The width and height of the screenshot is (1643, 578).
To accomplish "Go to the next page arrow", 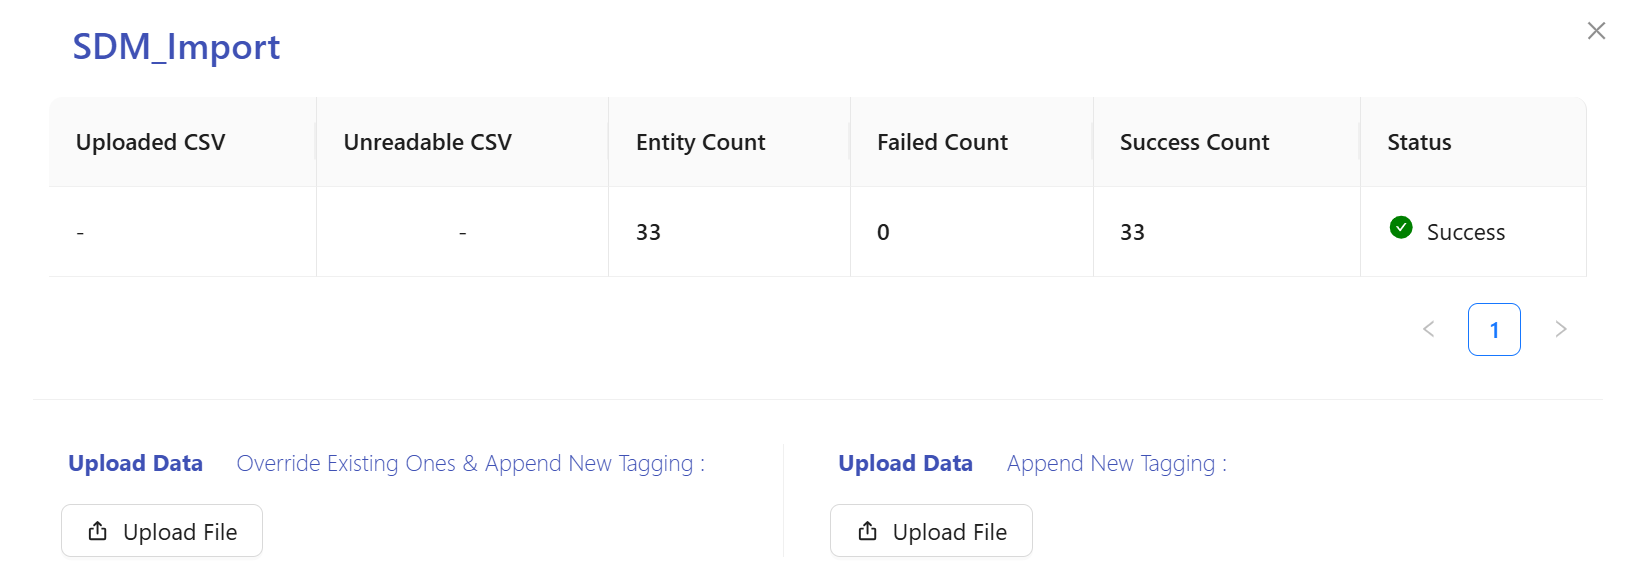I will click(x=1560, y=329).
